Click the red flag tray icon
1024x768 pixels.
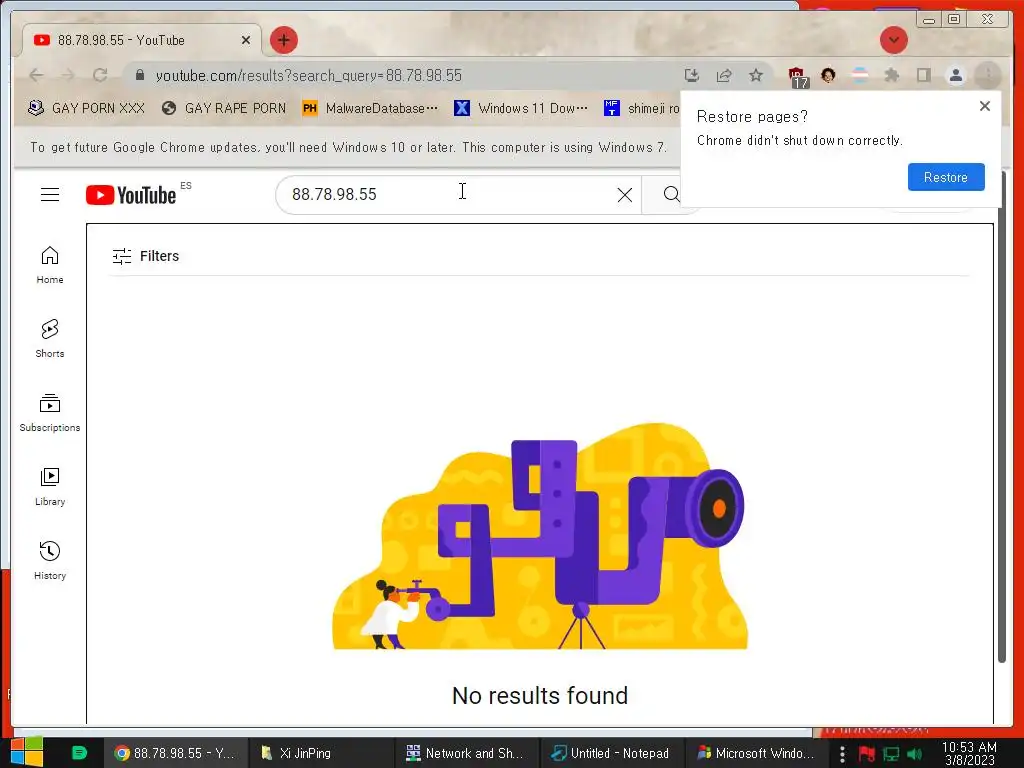tap(867, 754)
